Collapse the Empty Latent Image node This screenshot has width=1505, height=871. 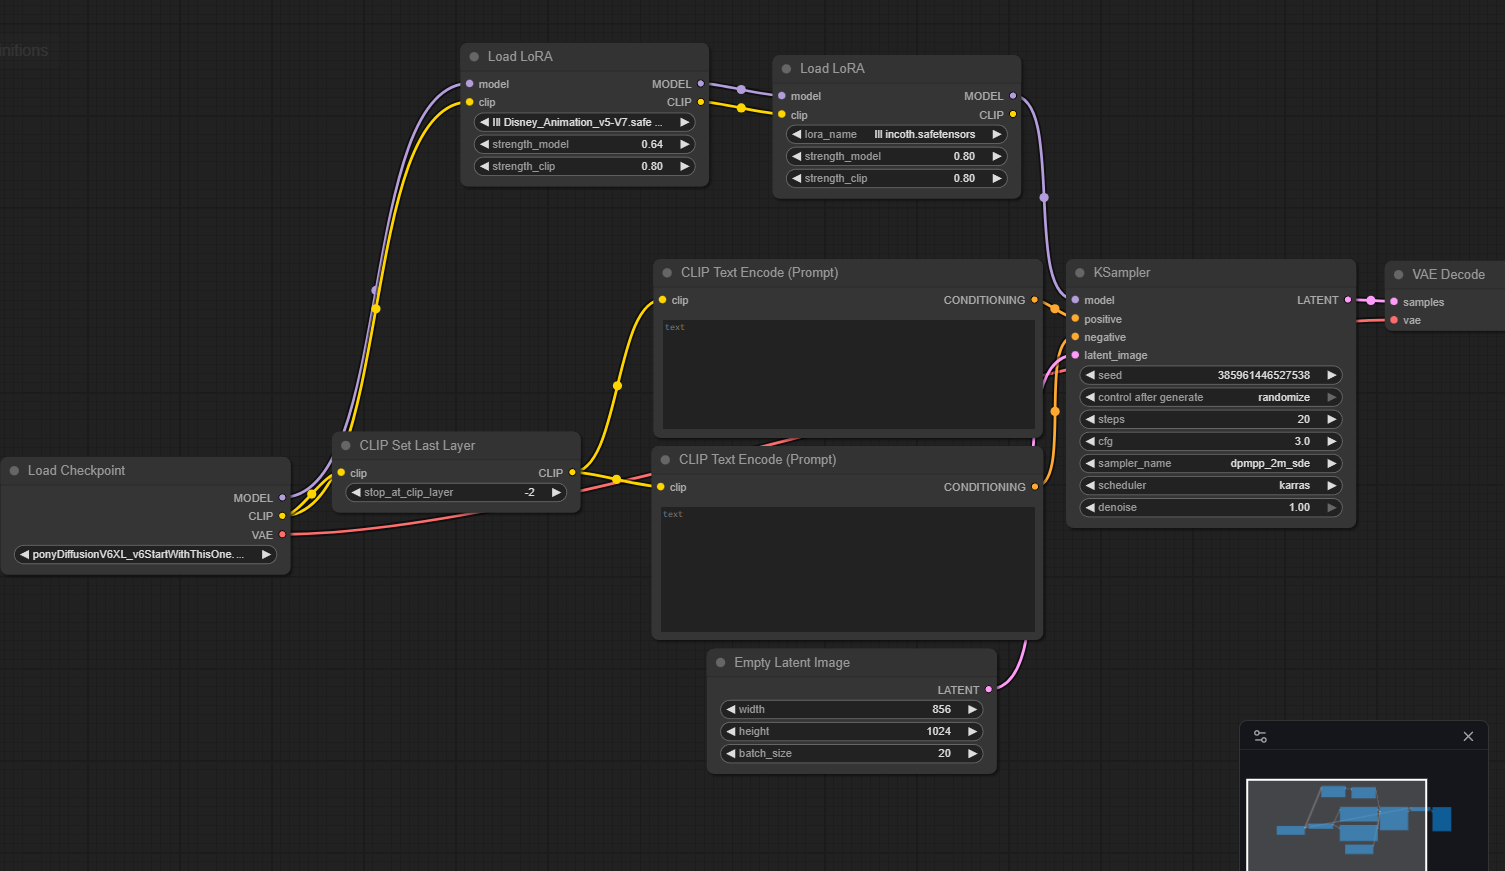[720, 663]
